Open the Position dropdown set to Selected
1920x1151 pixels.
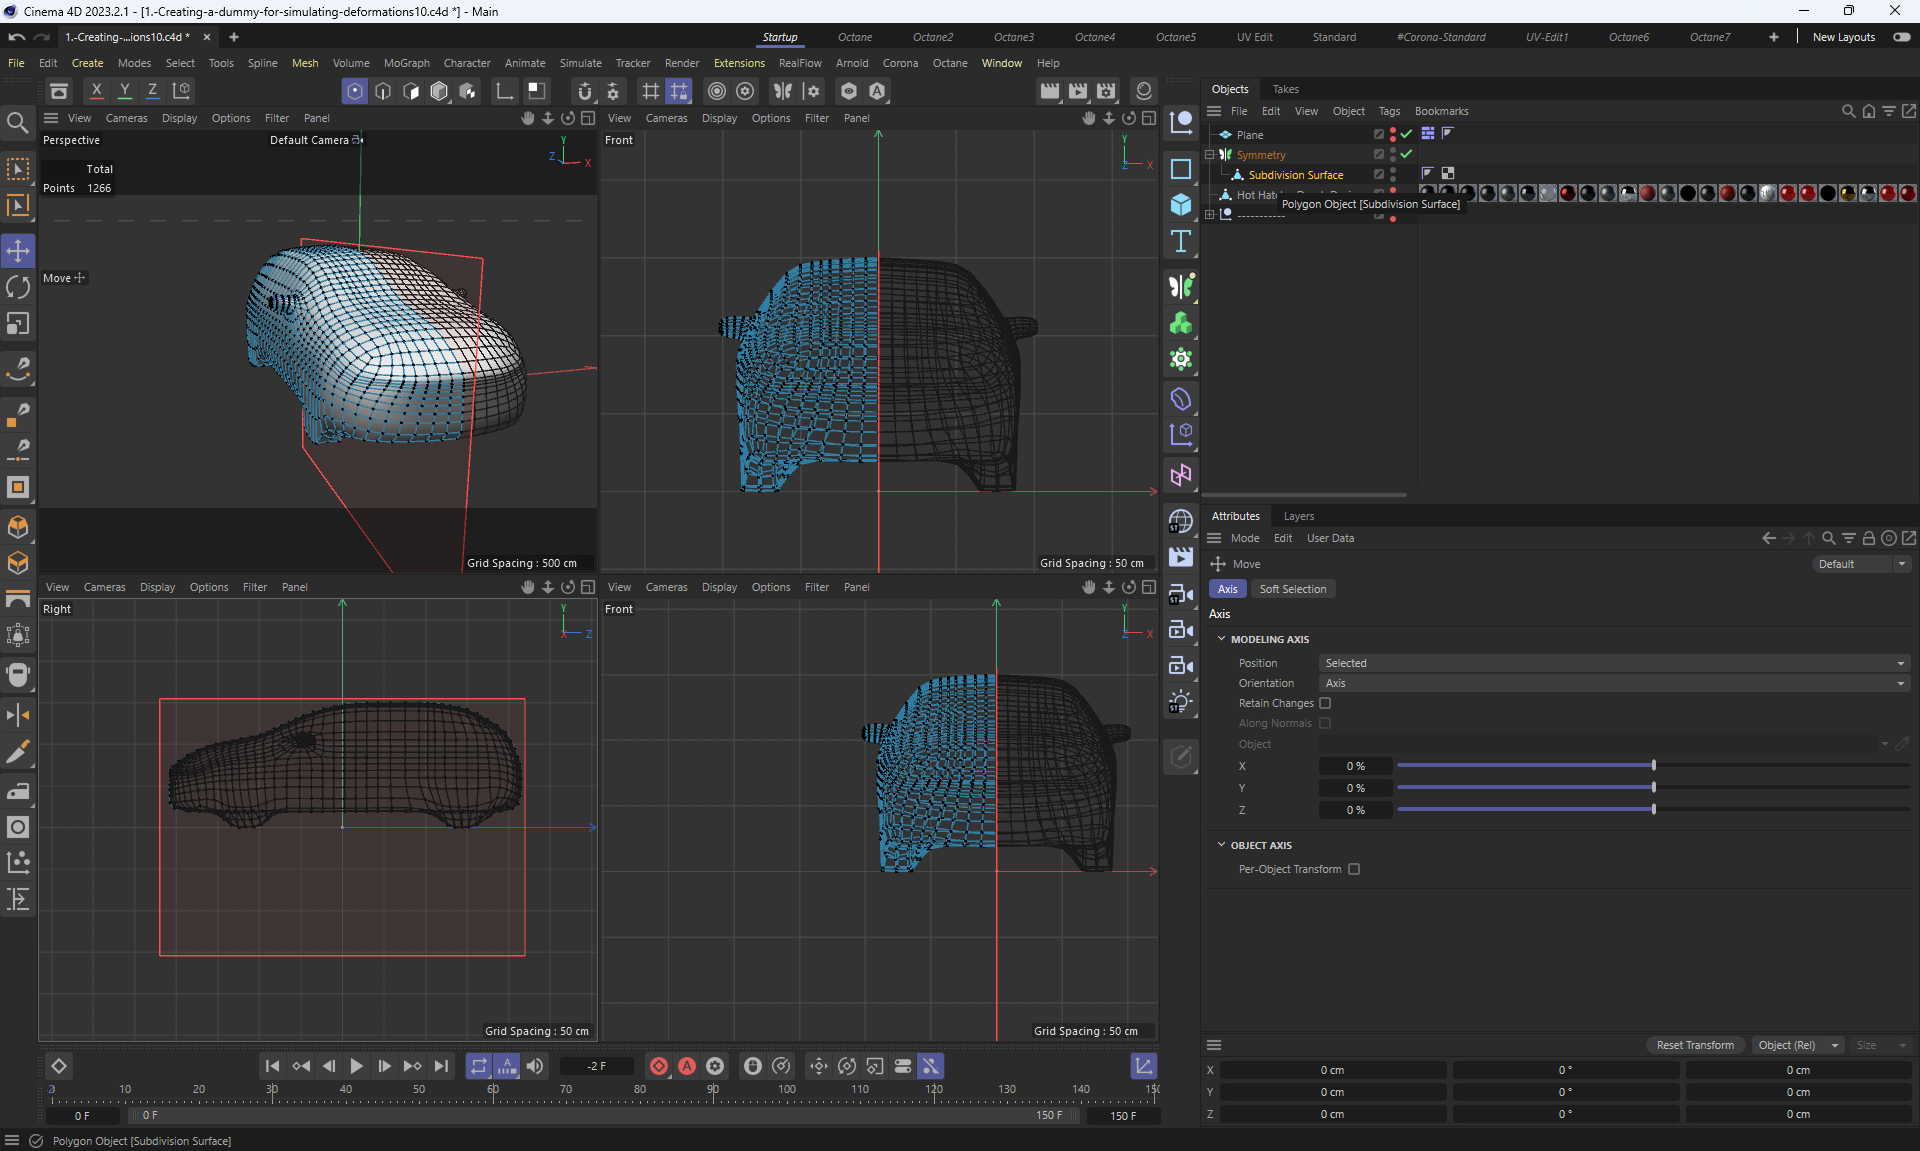point(1613,663)
